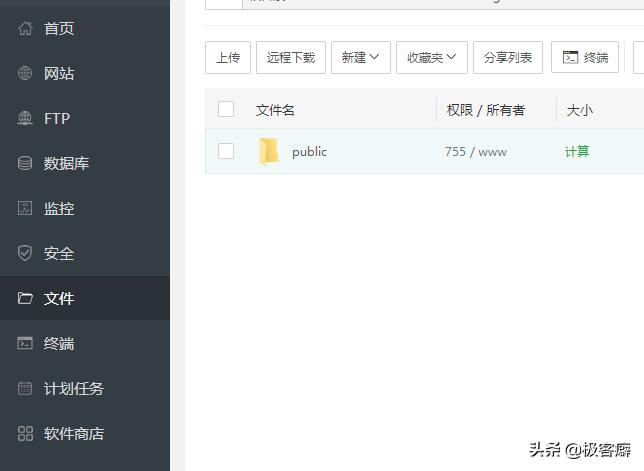Click the monitor chart icon beside 监控
644x471 pixels.
click(x=25, y=208)
